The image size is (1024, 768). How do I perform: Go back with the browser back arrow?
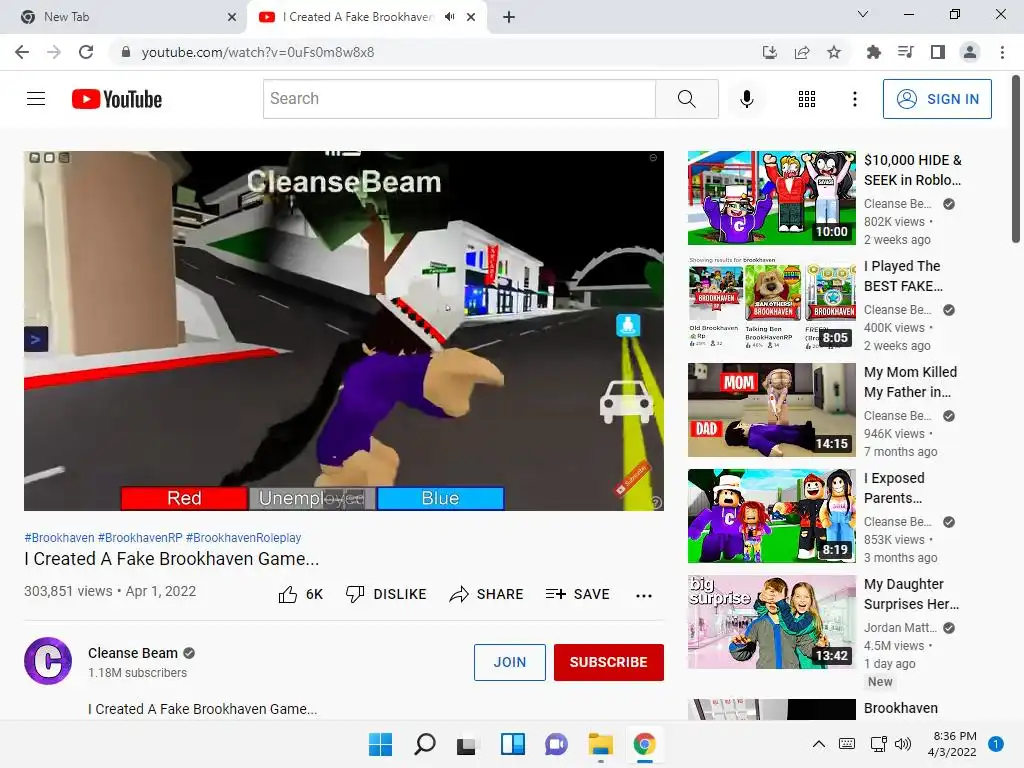coord(22,52)
